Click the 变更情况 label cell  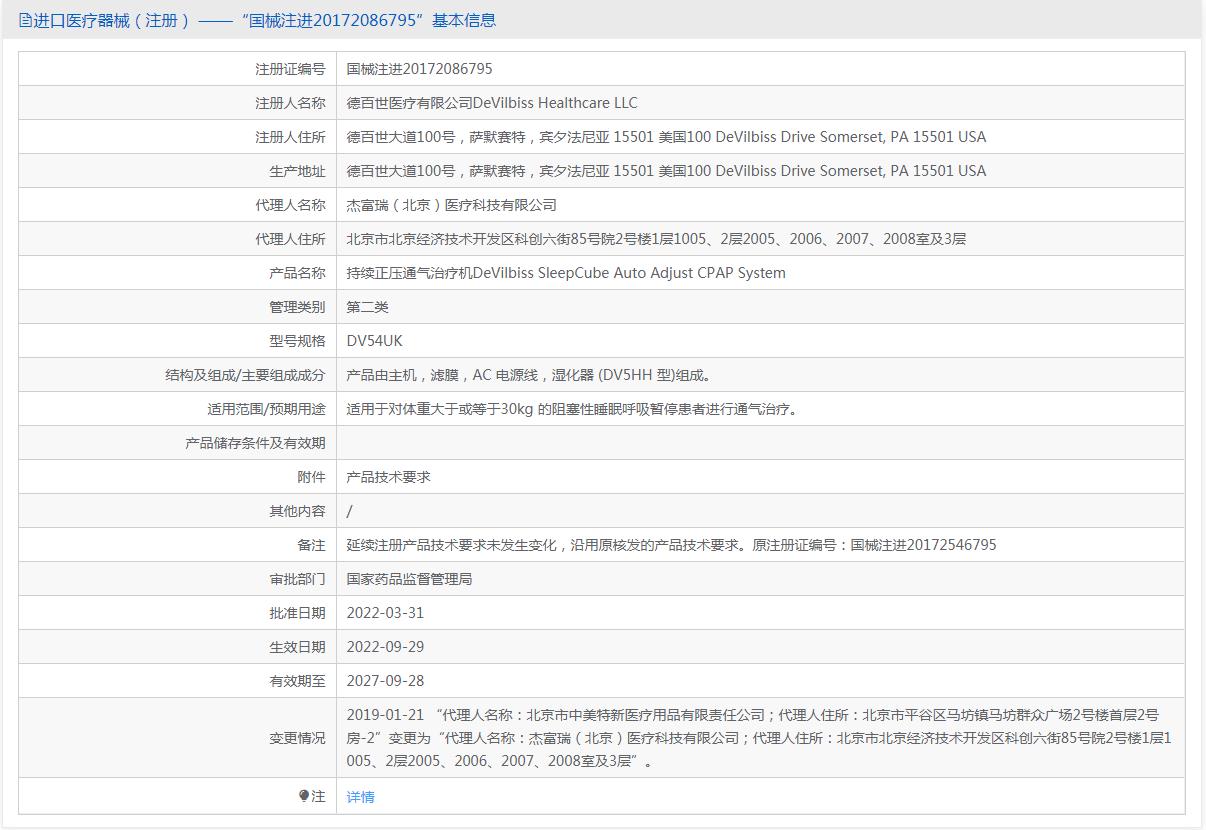[x=177, y=738]
